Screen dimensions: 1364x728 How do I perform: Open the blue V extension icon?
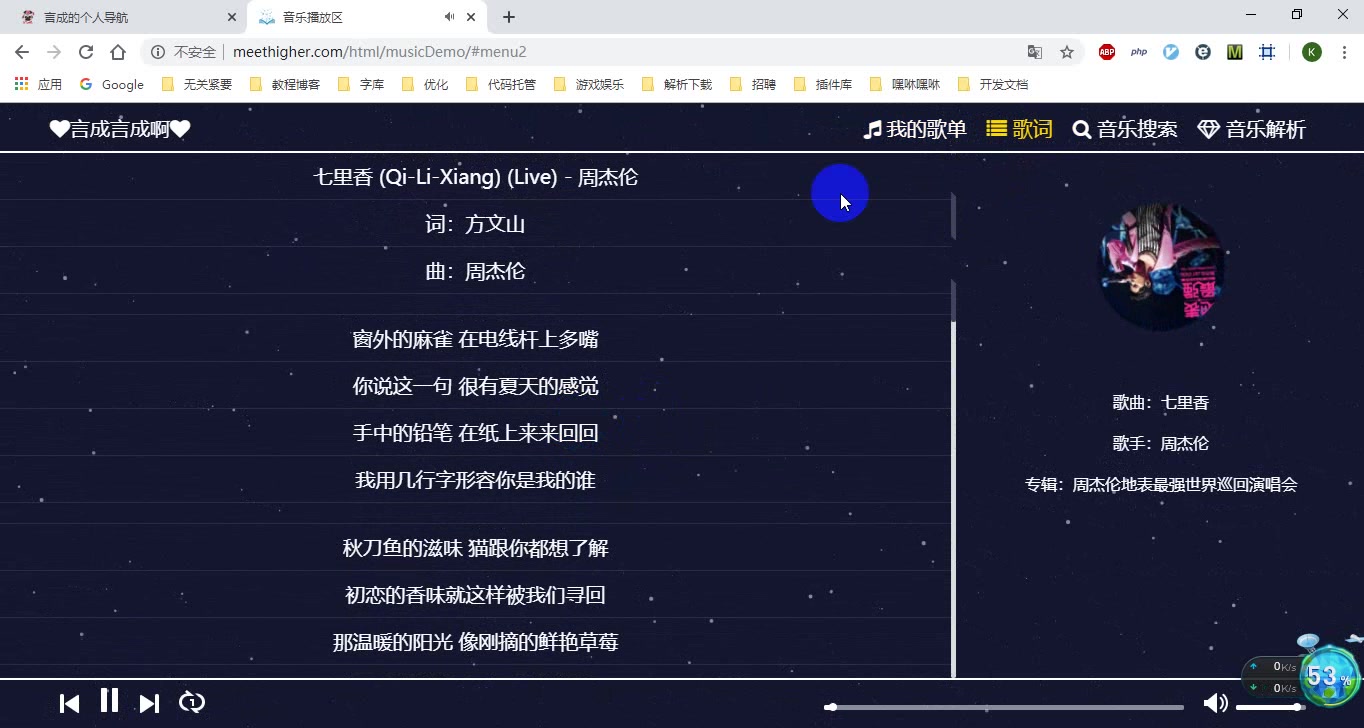click(x=1171, y=52)
